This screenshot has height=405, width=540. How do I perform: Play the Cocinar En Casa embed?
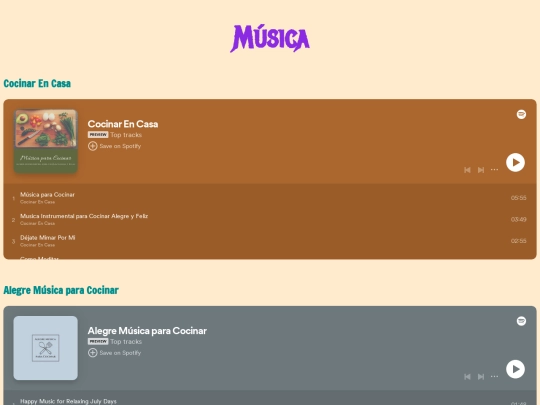pyautogui.click(x=515, y=162)
